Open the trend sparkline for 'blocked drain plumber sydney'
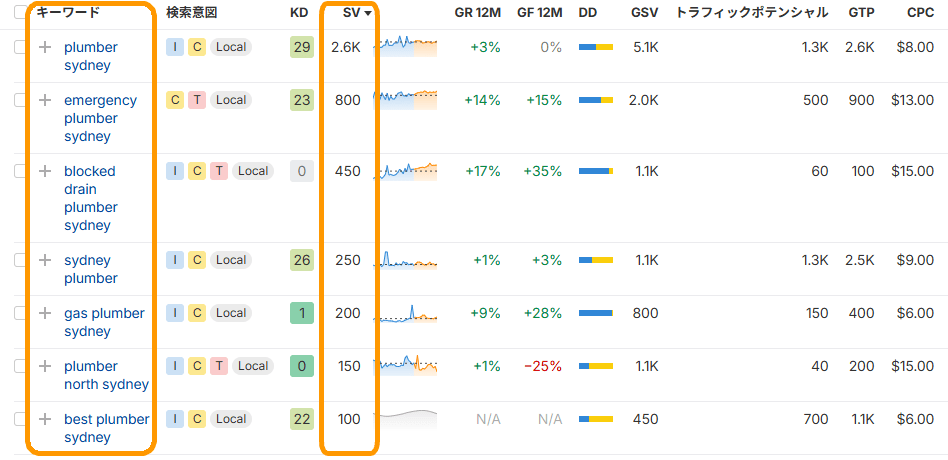 (405, 171)
